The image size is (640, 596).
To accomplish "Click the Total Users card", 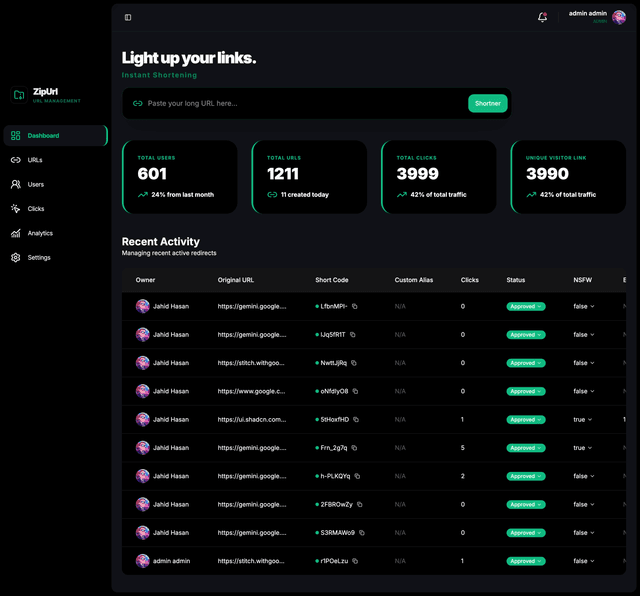I will pos(180,177).
